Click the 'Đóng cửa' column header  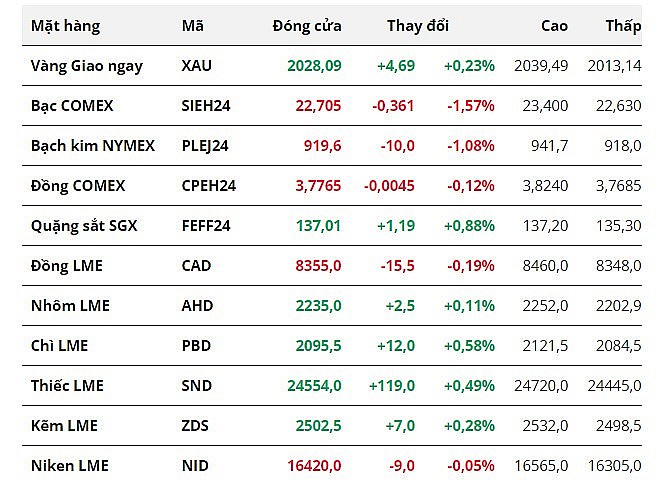click(x=306, y=26)
